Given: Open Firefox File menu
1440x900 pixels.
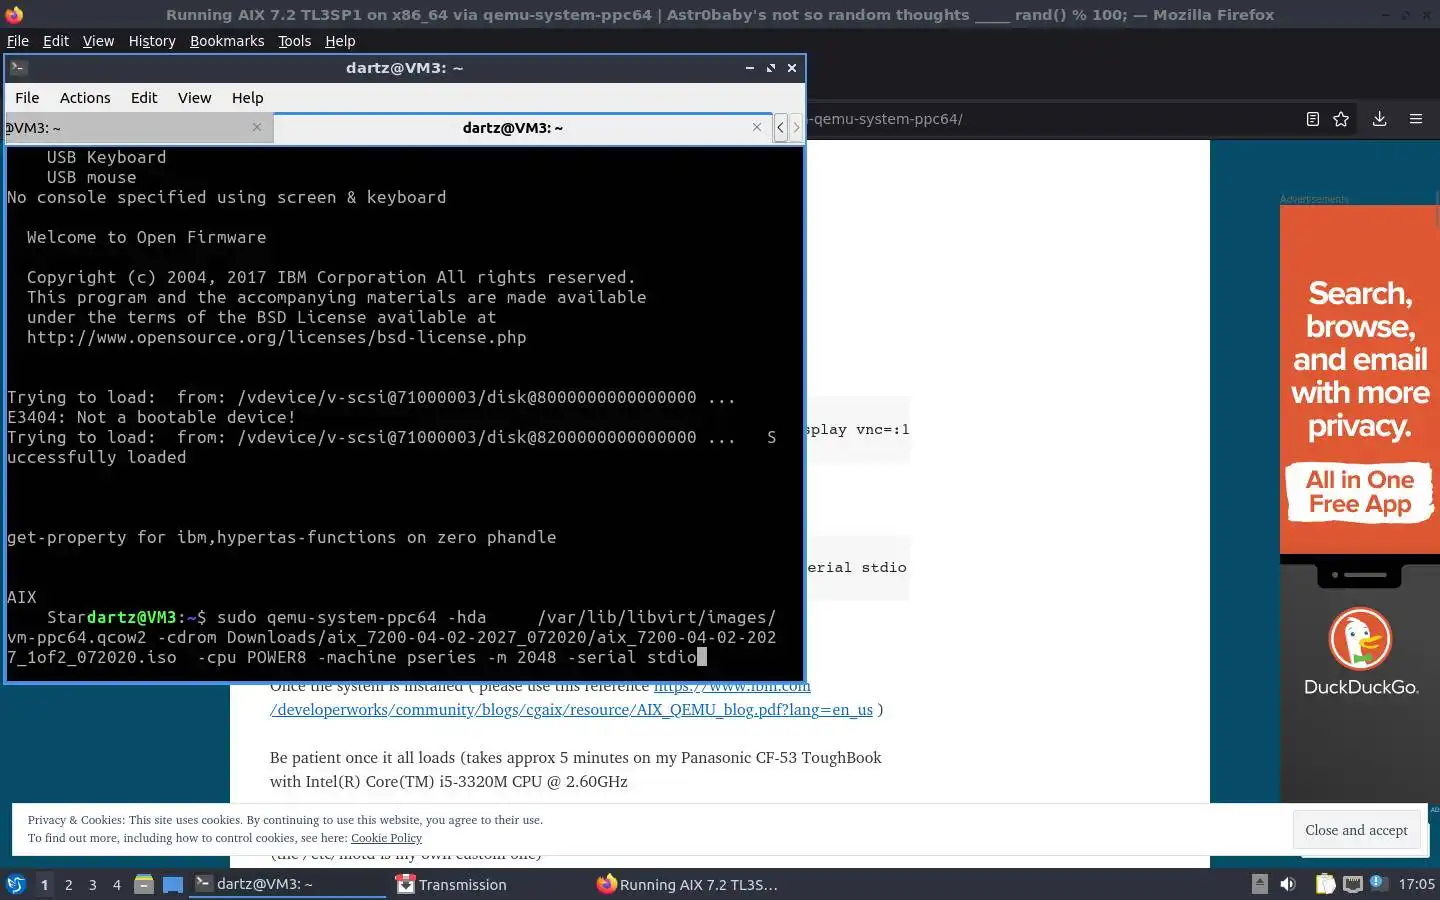Looking at the screenshot, I should click(18, 41).
